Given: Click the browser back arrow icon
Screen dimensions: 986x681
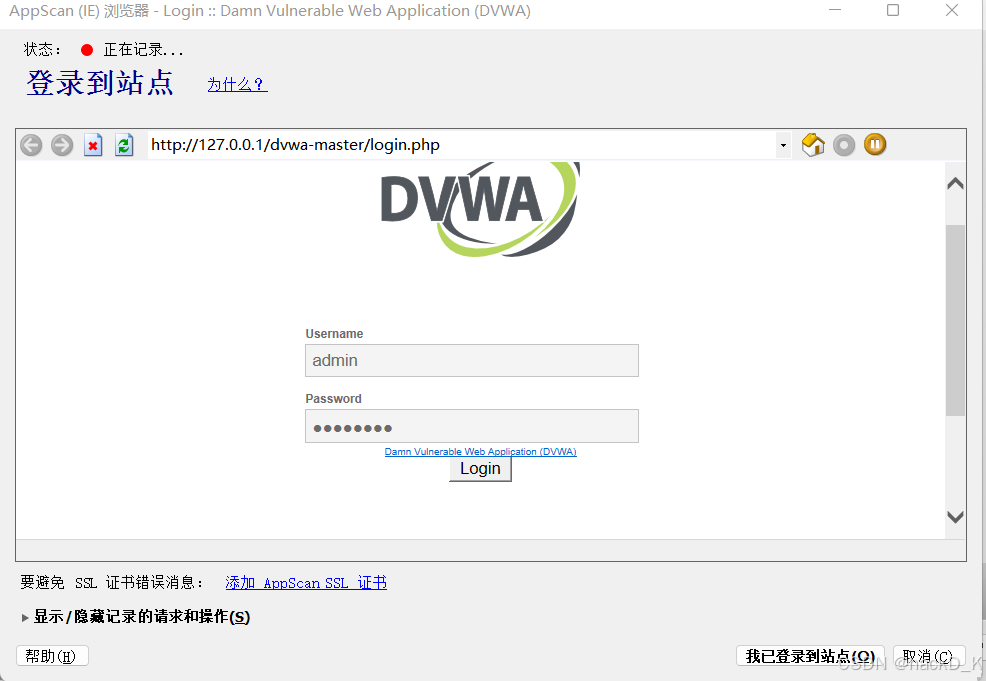Looking at the screenshot, I should tap(31, 145).
